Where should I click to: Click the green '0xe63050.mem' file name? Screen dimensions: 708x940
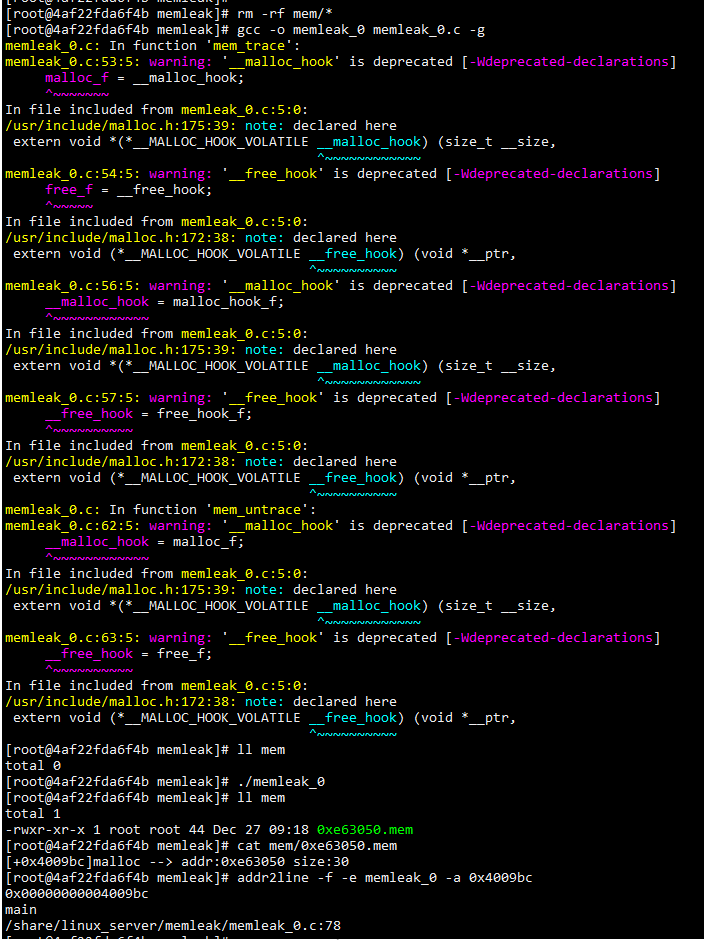[x=365, y=830]
